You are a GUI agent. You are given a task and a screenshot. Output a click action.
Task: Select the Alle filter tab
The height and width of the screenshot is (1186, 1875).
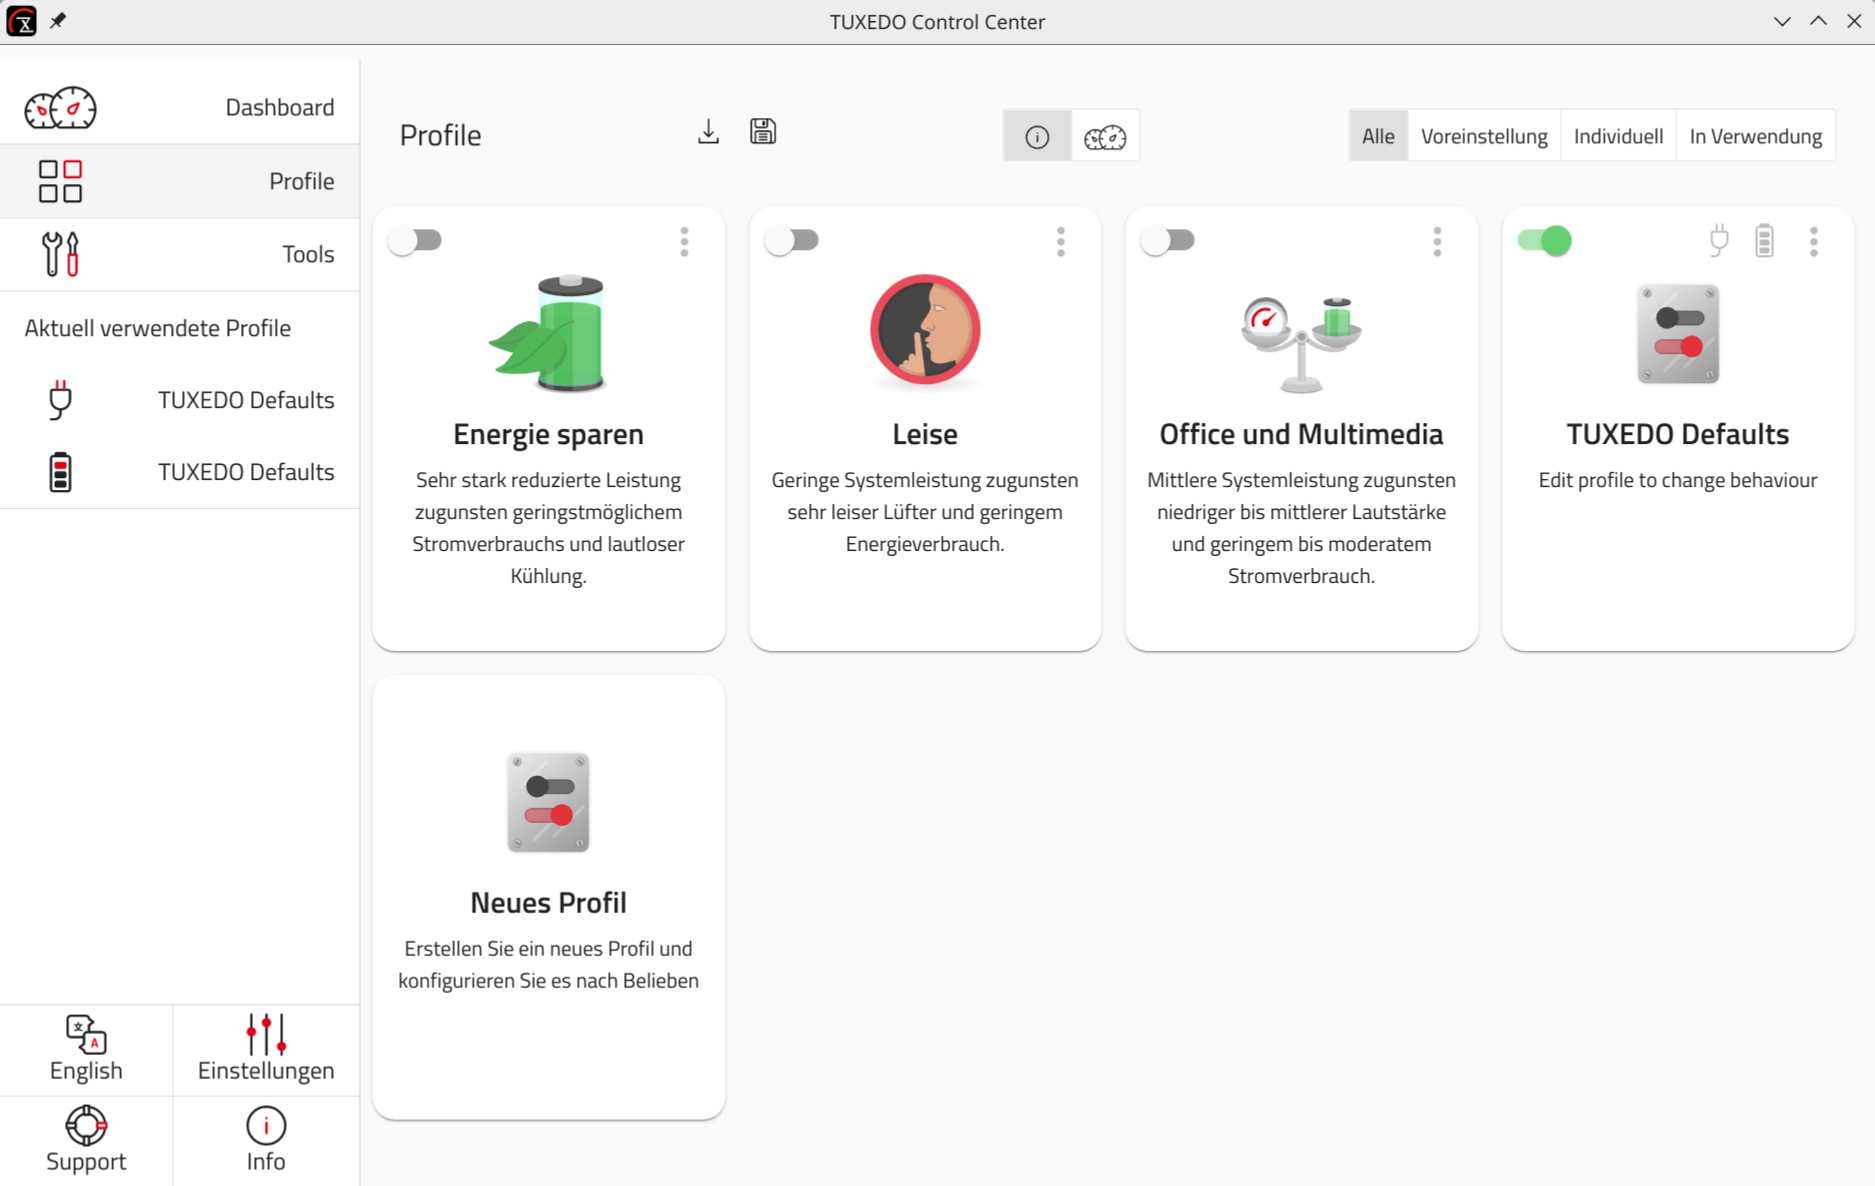click(x=1378, y=136)
